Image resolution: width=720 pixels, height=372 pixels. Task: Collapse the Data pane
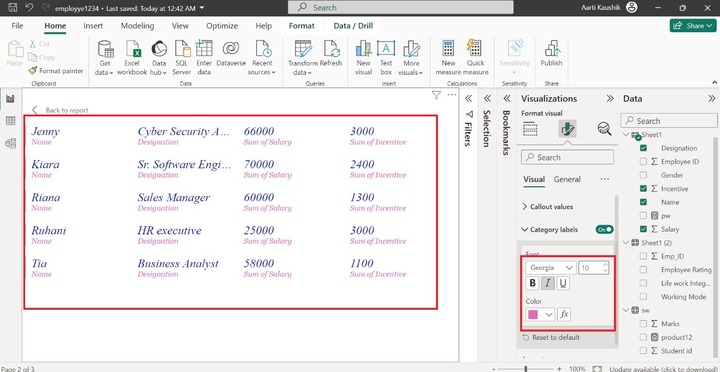[712, 99]
